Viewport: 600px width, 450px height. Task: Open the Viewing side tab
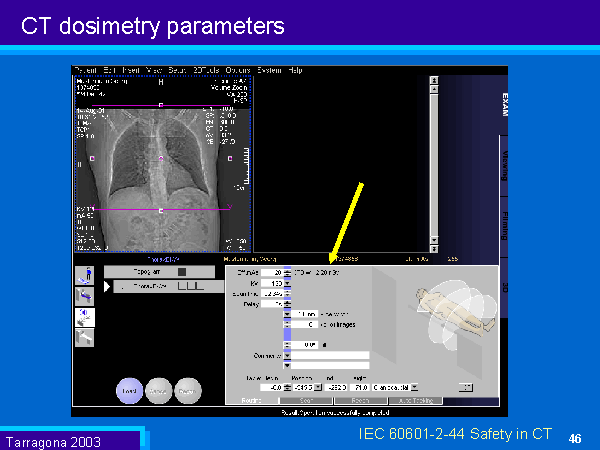(504, 165)
